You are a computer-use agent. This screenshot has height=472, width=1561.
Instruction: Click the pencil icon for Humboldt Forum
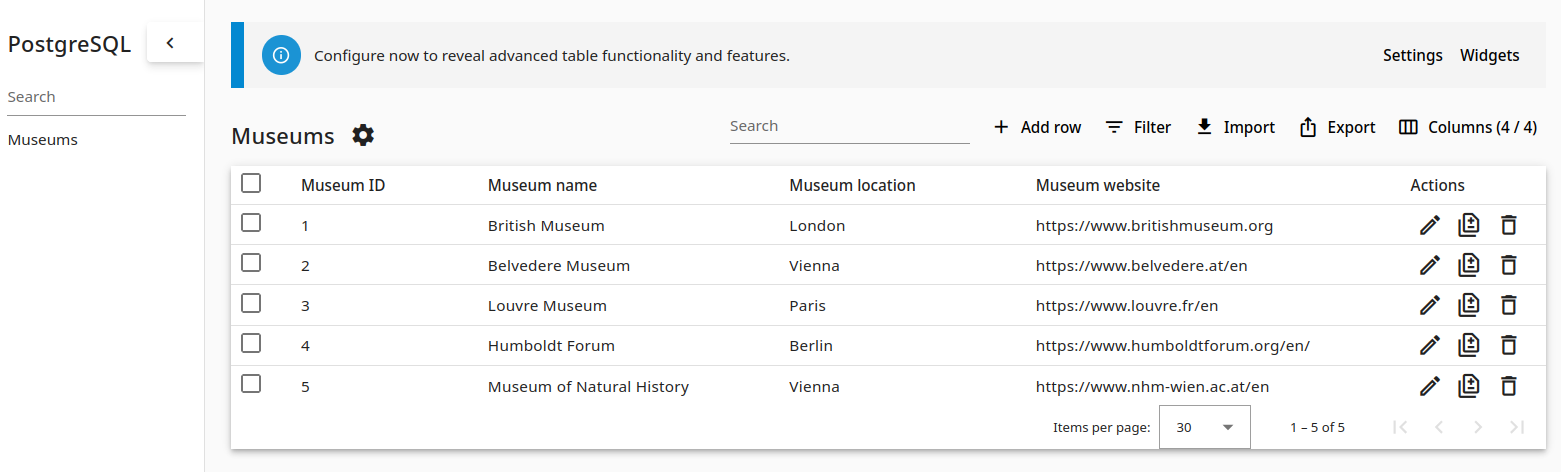tap(1429, 346)
